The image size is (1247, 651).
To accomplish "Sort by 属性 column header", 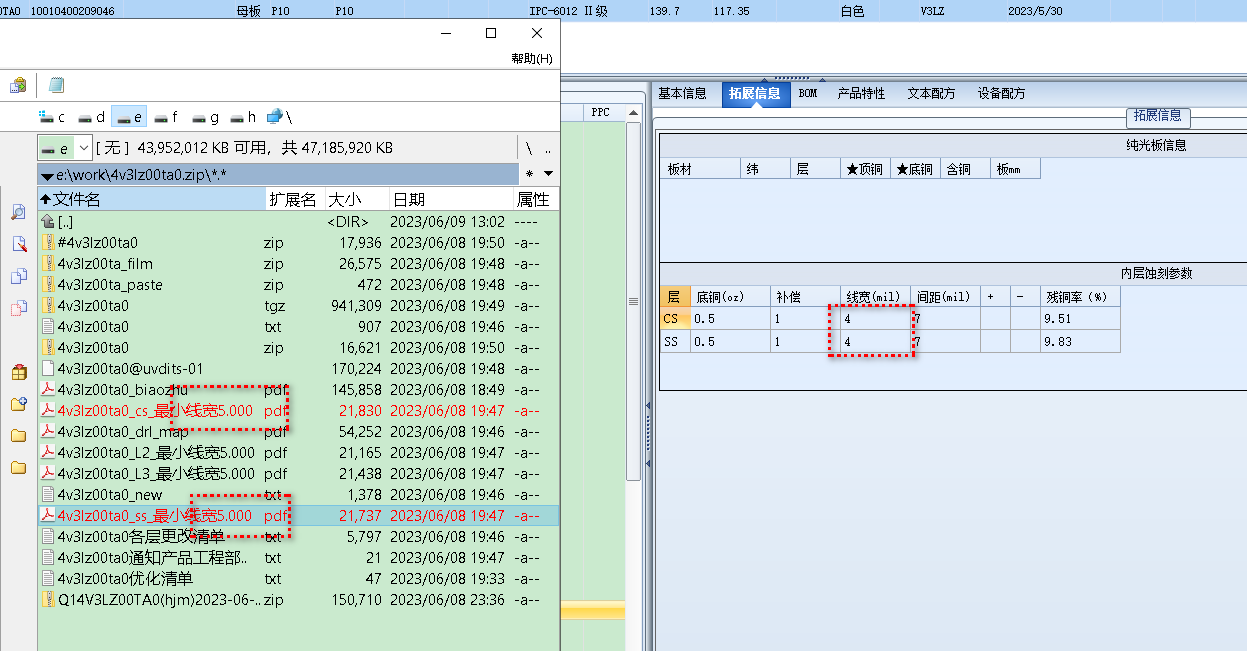I will [x=534, y=200].
